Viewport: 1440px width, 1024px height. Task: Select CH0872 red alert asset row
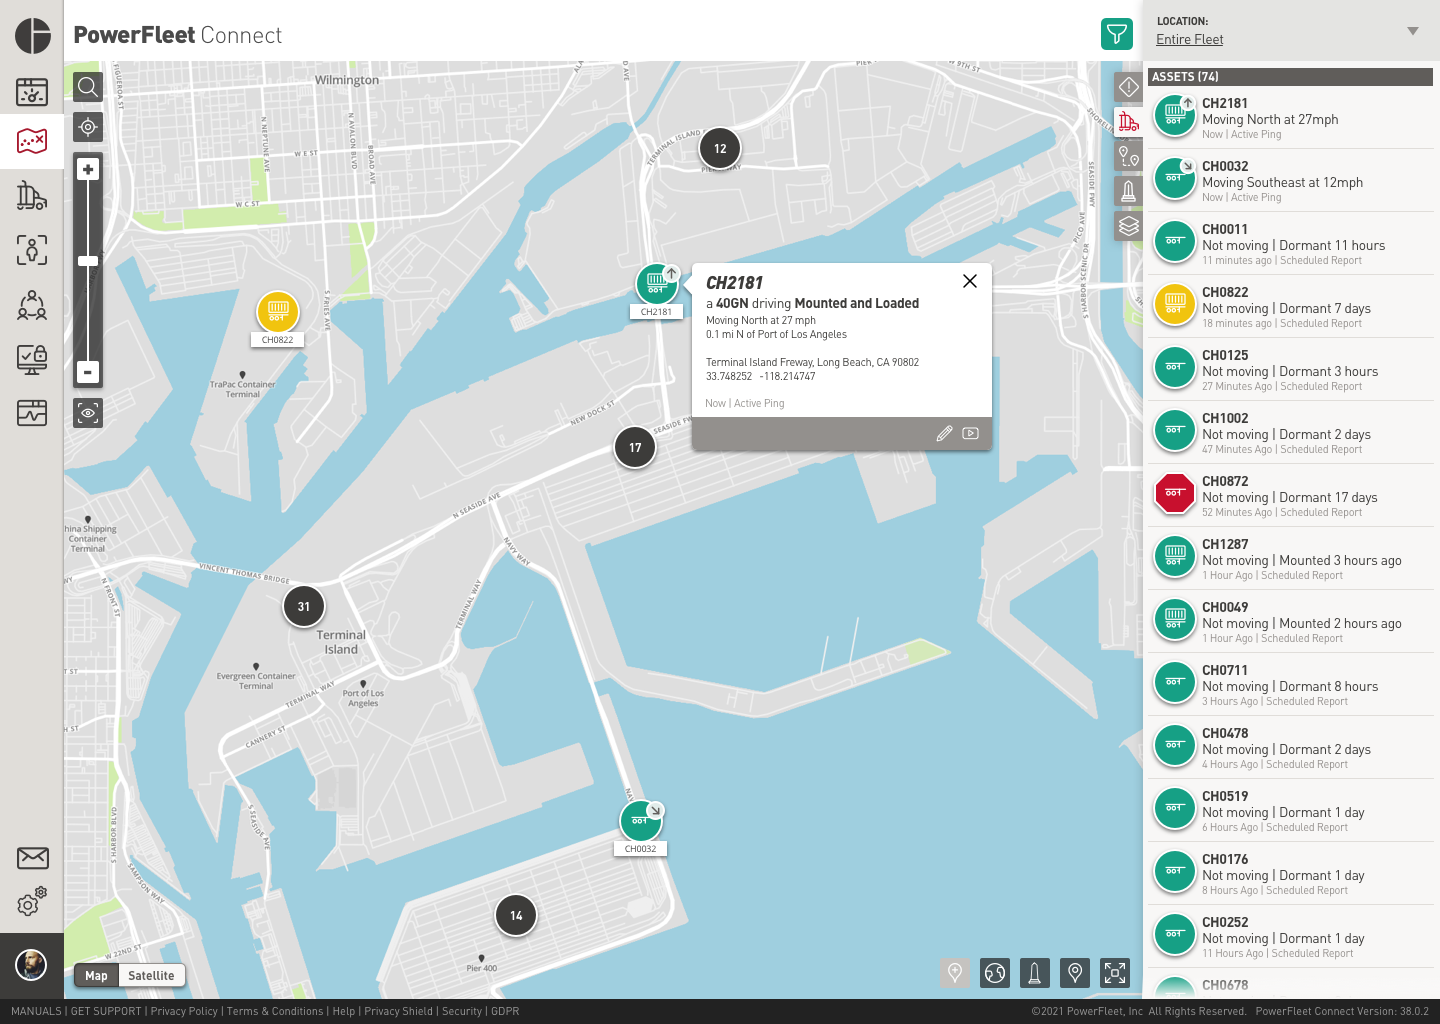1290,496
